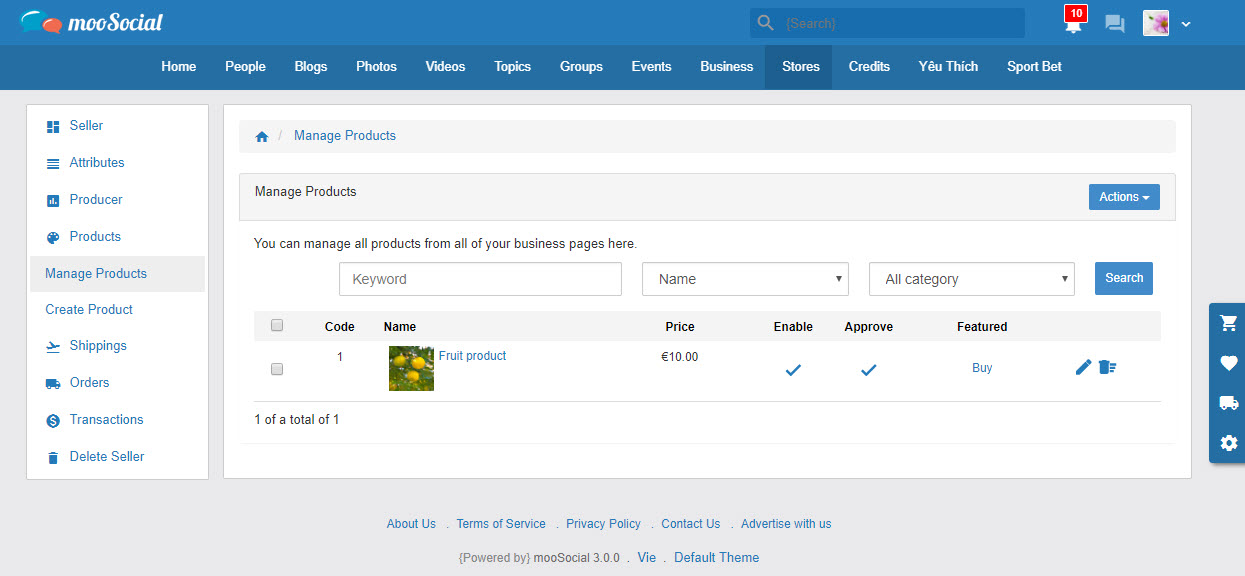Expand the user account menu arrow
The height and width of the screenshot is (576, 1245).
tap(1186, 24)
